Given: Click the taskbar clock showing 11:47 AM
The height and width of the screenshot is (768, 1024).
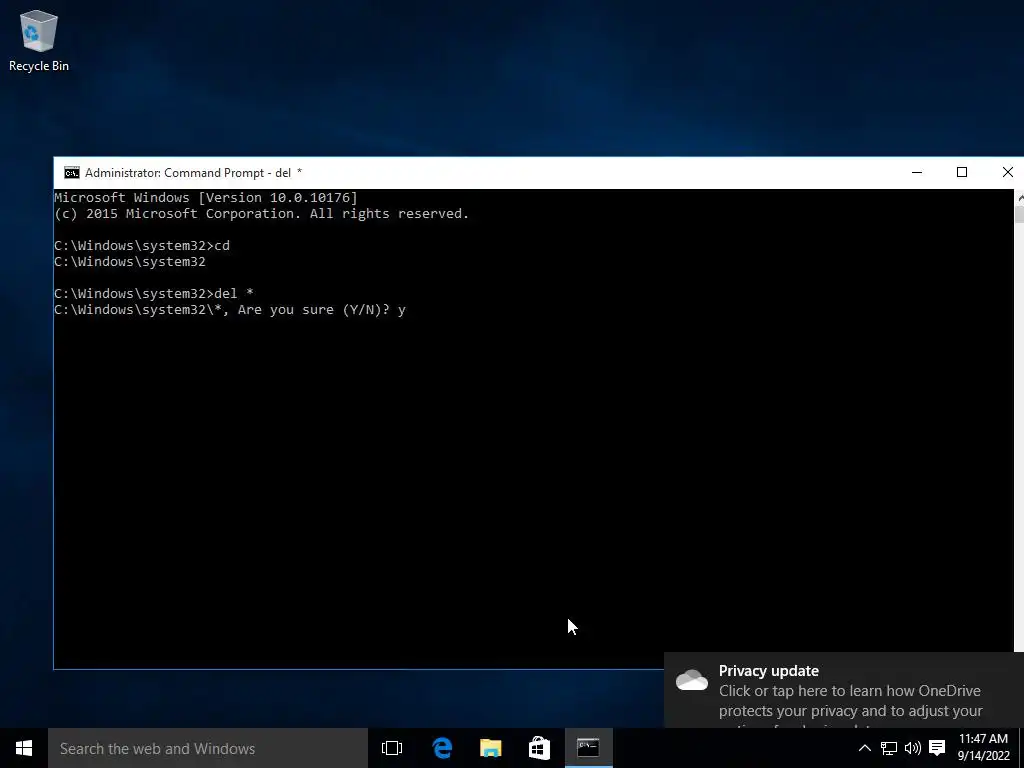Looking at the screenshot, I should pos(984,748).
